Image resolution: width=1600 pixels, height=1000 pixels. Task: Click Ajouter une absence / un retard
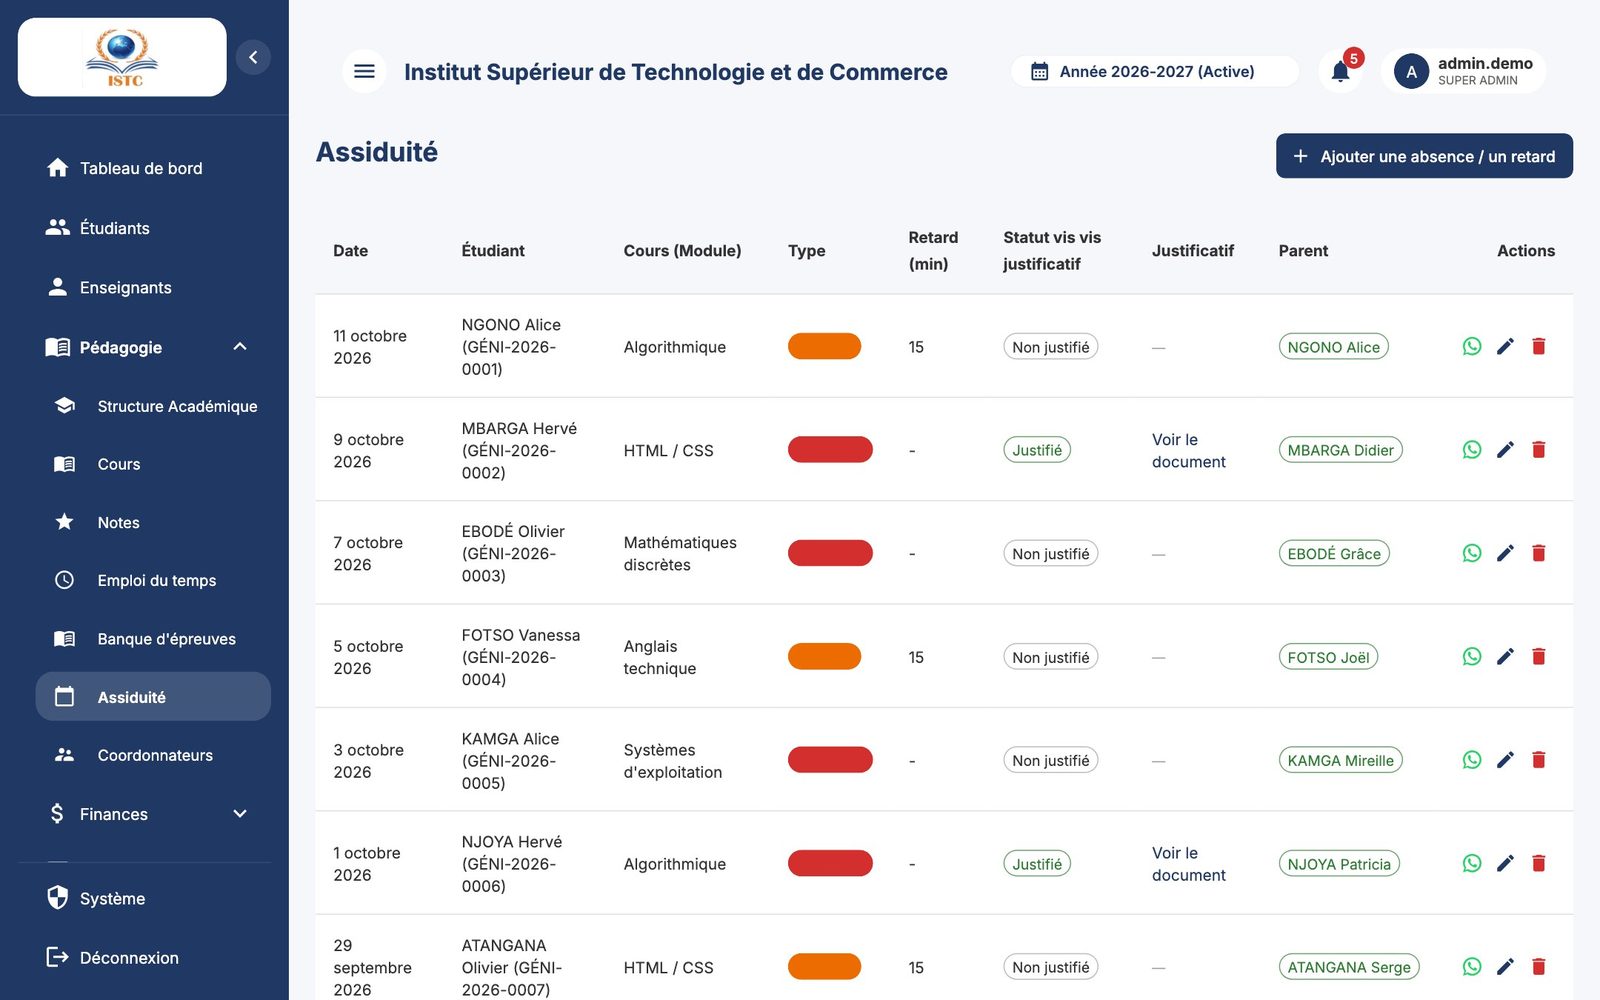pyautogui.click(x=1424, y=156)
